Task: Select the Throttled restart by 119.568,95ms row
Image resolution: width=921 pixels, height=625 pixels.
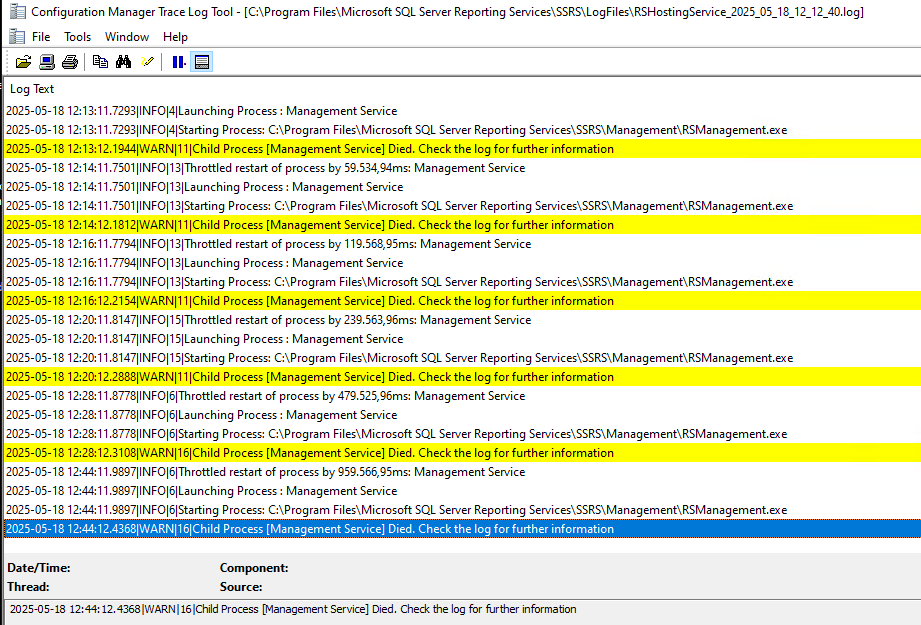Action: (x=462, y=244)
